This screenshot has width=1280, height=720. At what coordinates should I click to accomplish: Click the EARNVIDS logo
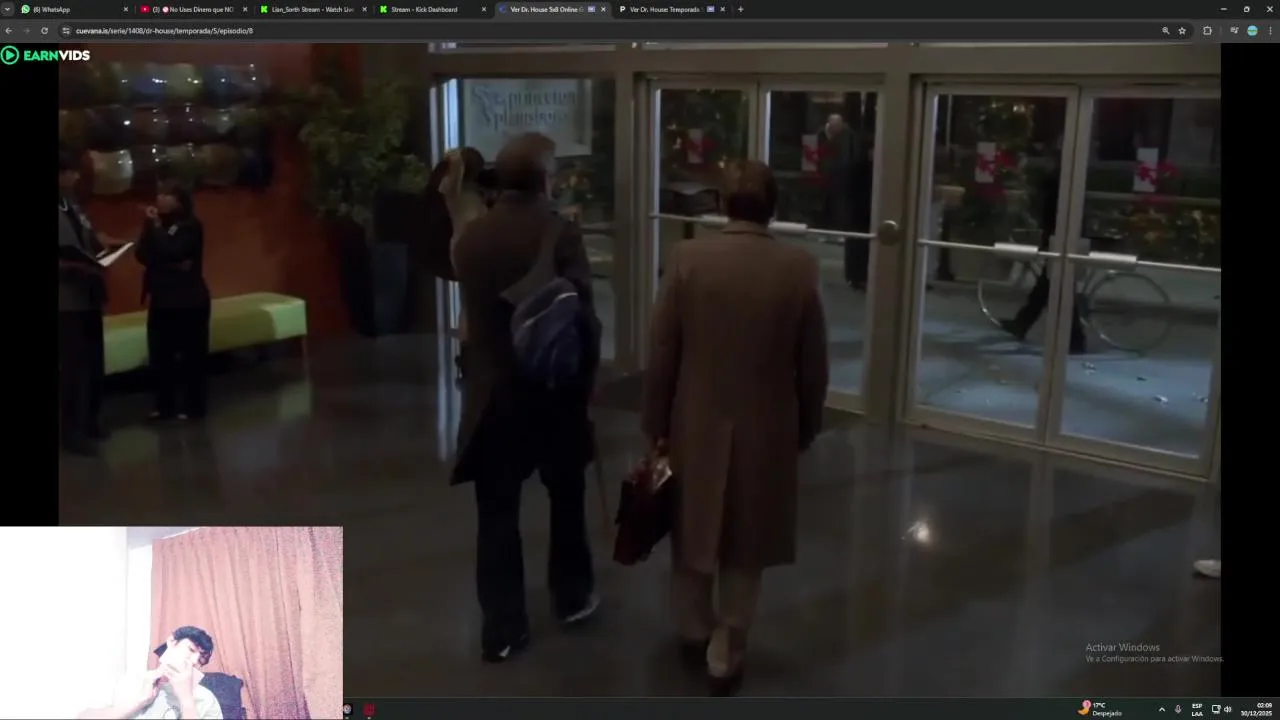[46, 55]
